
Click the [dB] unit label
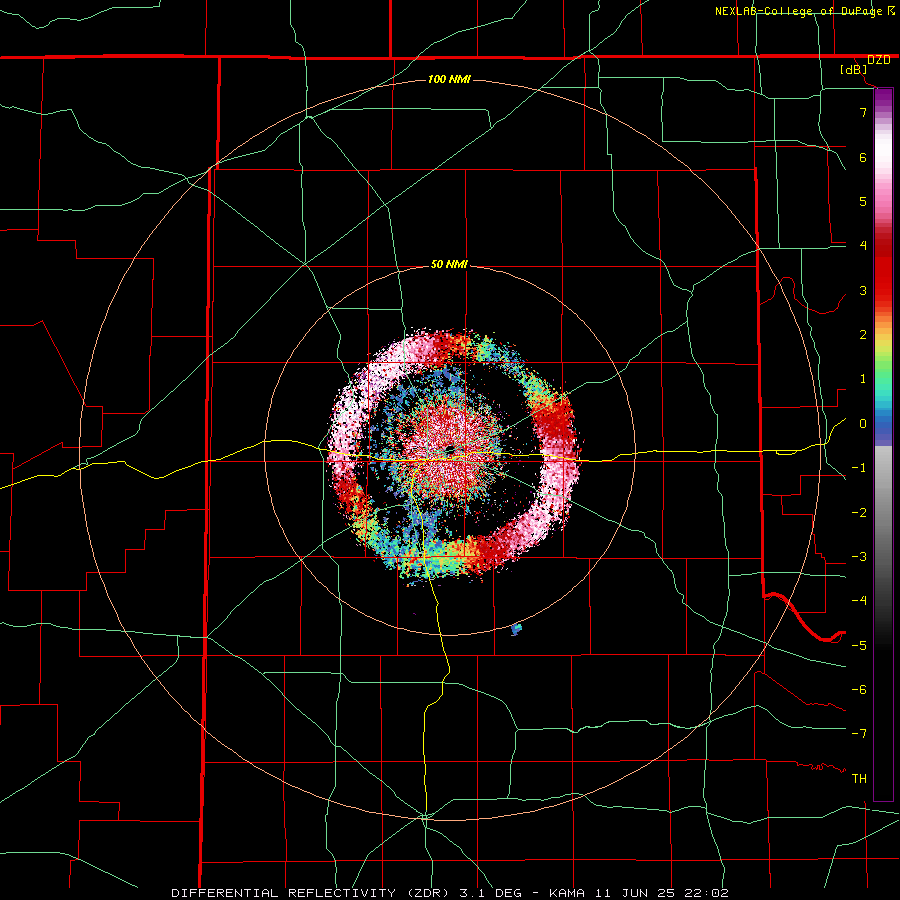point(854,70)
